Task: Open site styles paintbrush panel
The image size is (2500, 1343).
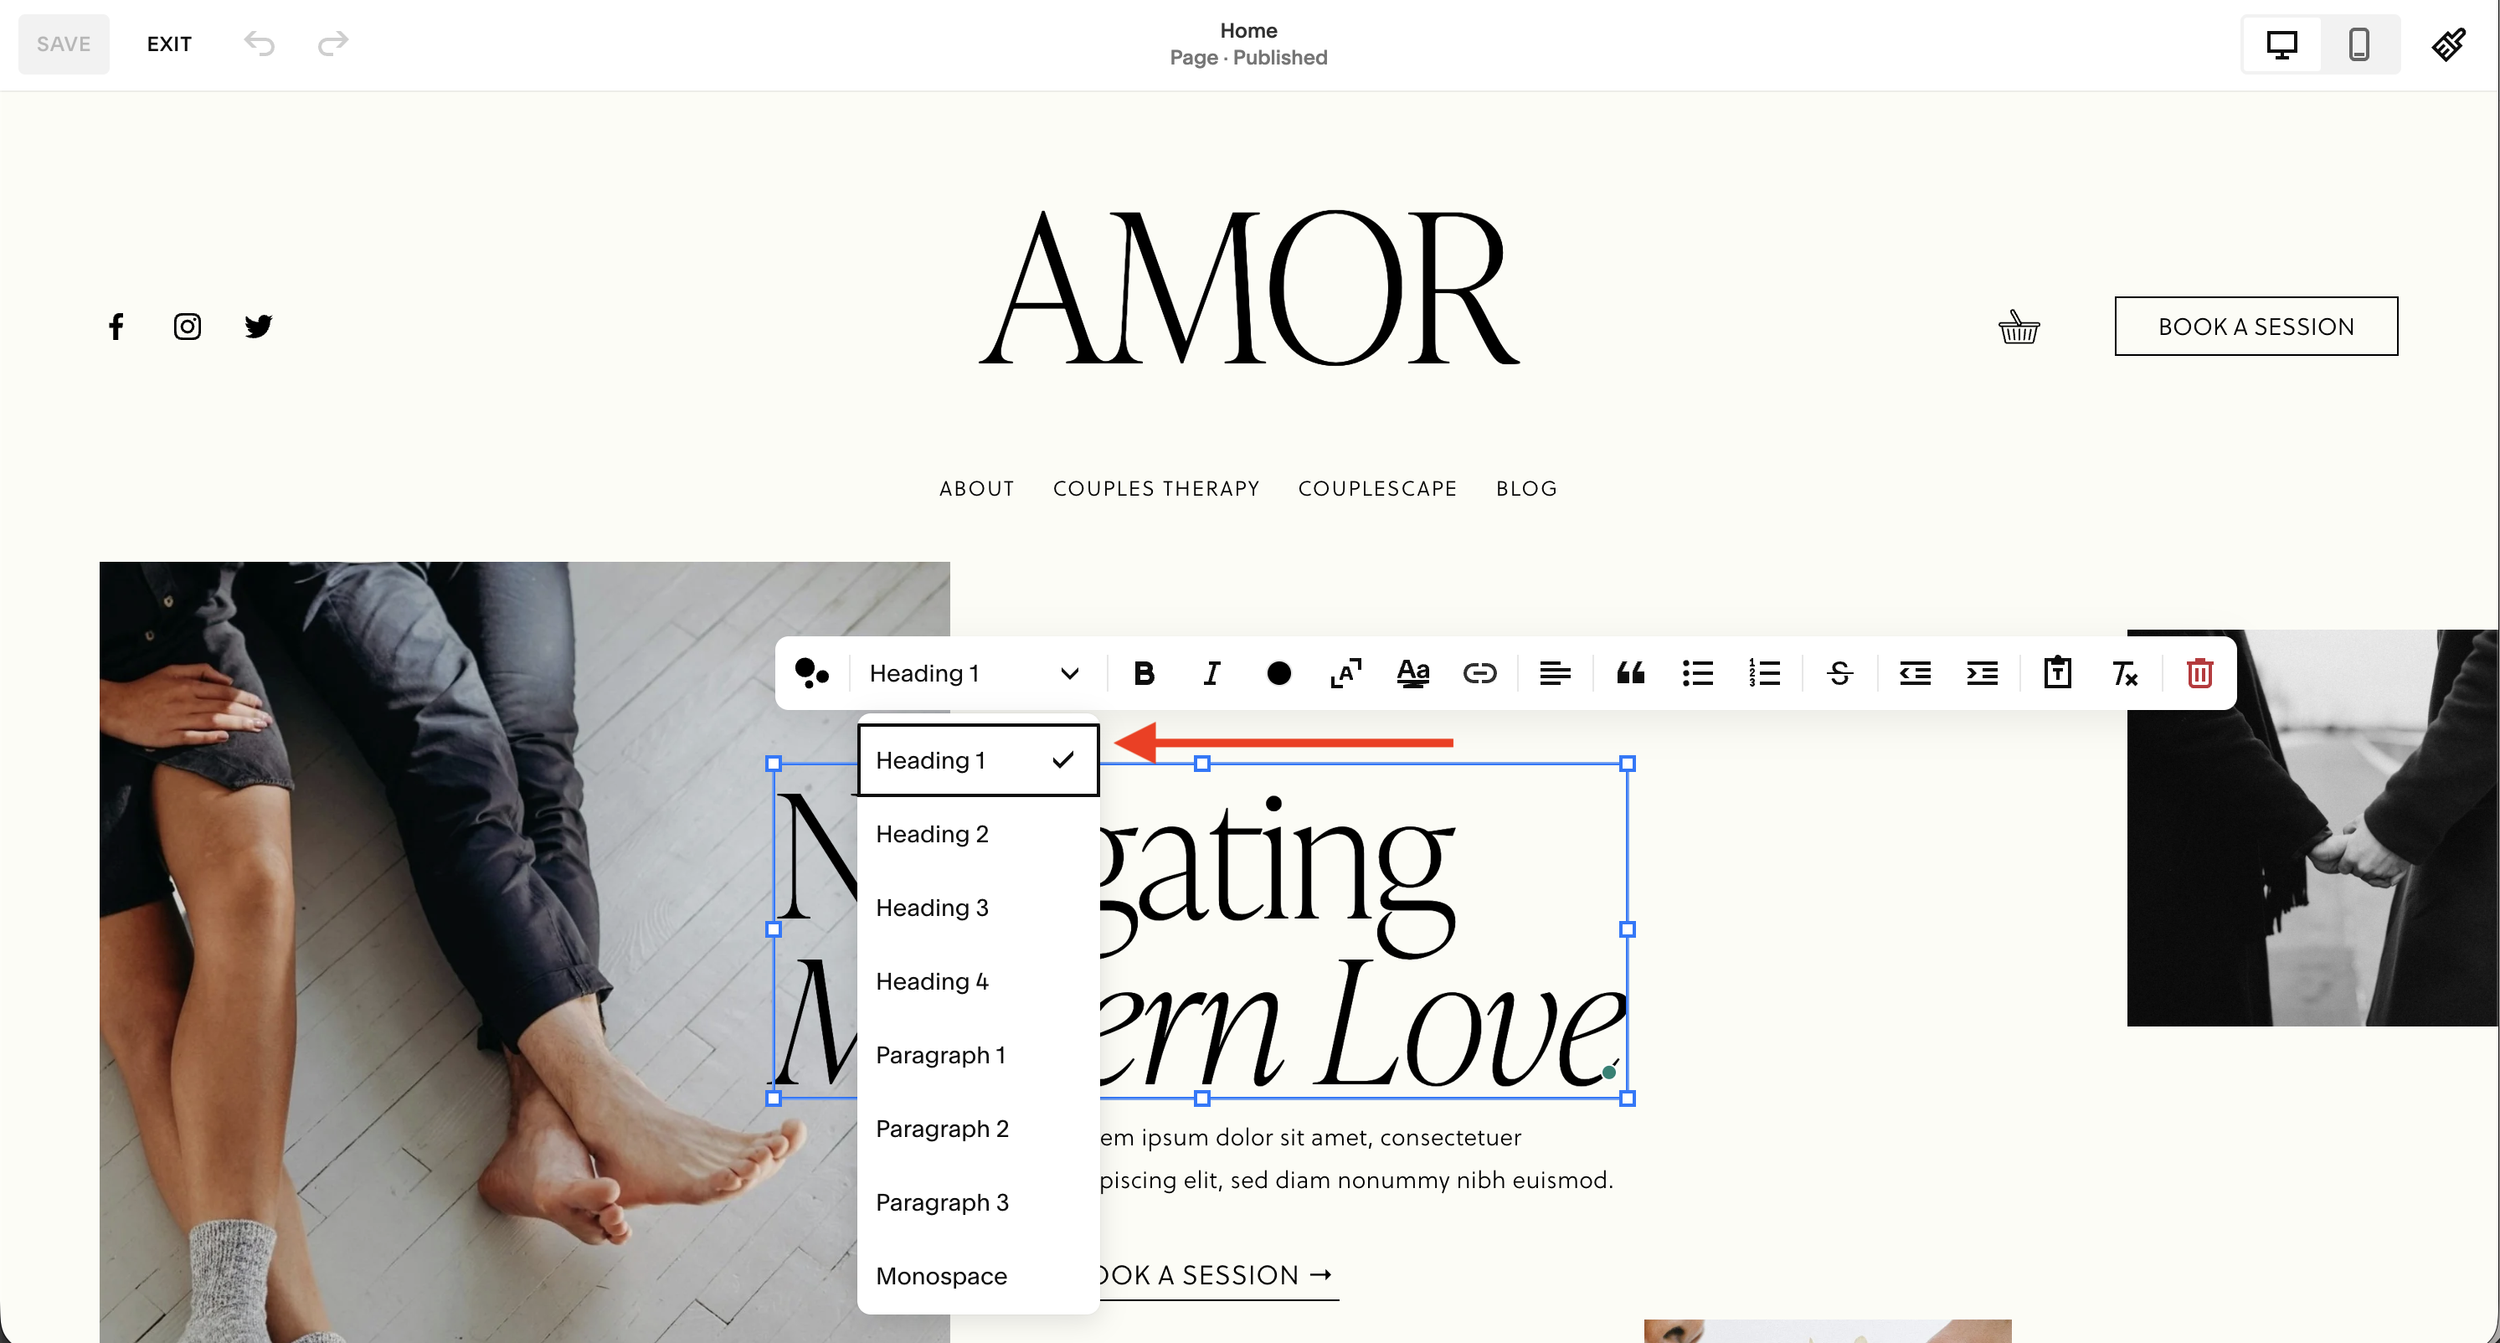Action: click(x=2448, y=44)
